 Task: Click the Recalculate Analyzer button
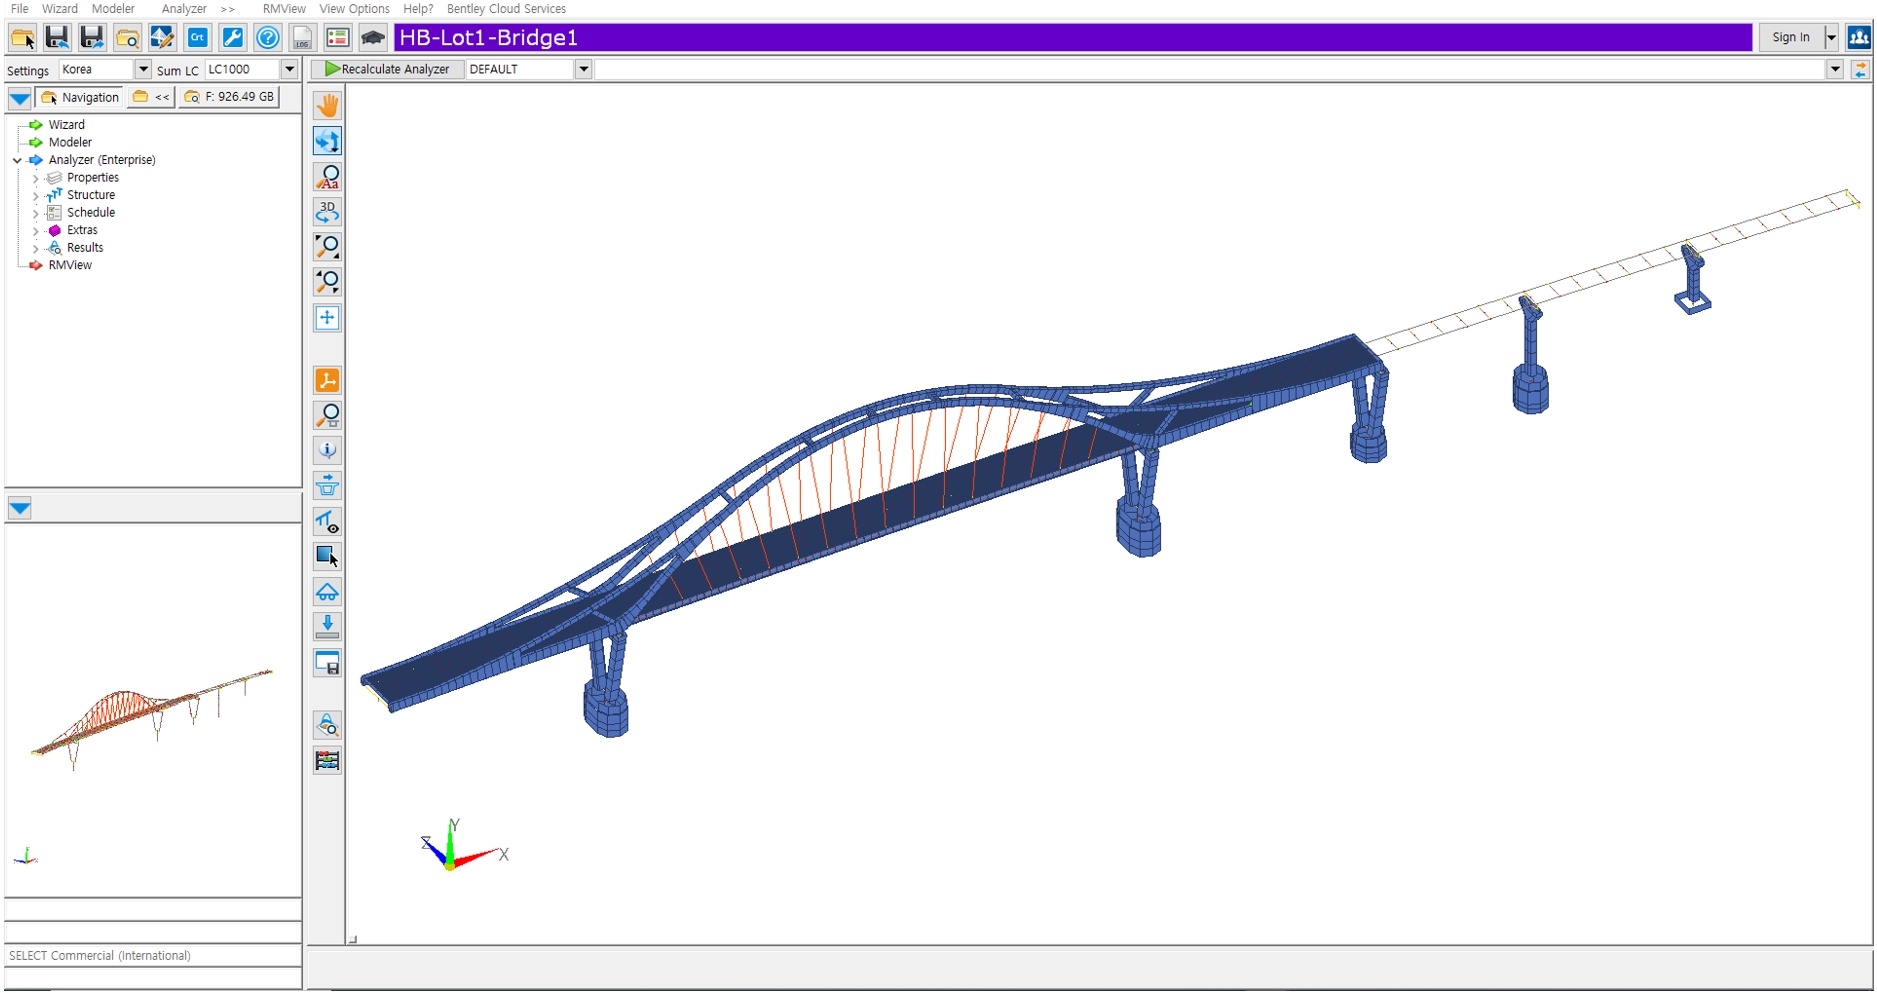(387, 69)
